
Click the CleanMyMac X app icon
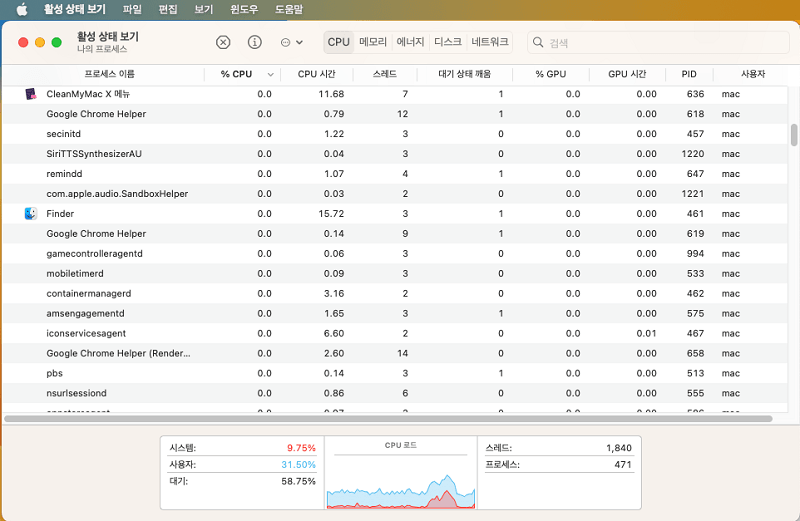pos(31,94)
